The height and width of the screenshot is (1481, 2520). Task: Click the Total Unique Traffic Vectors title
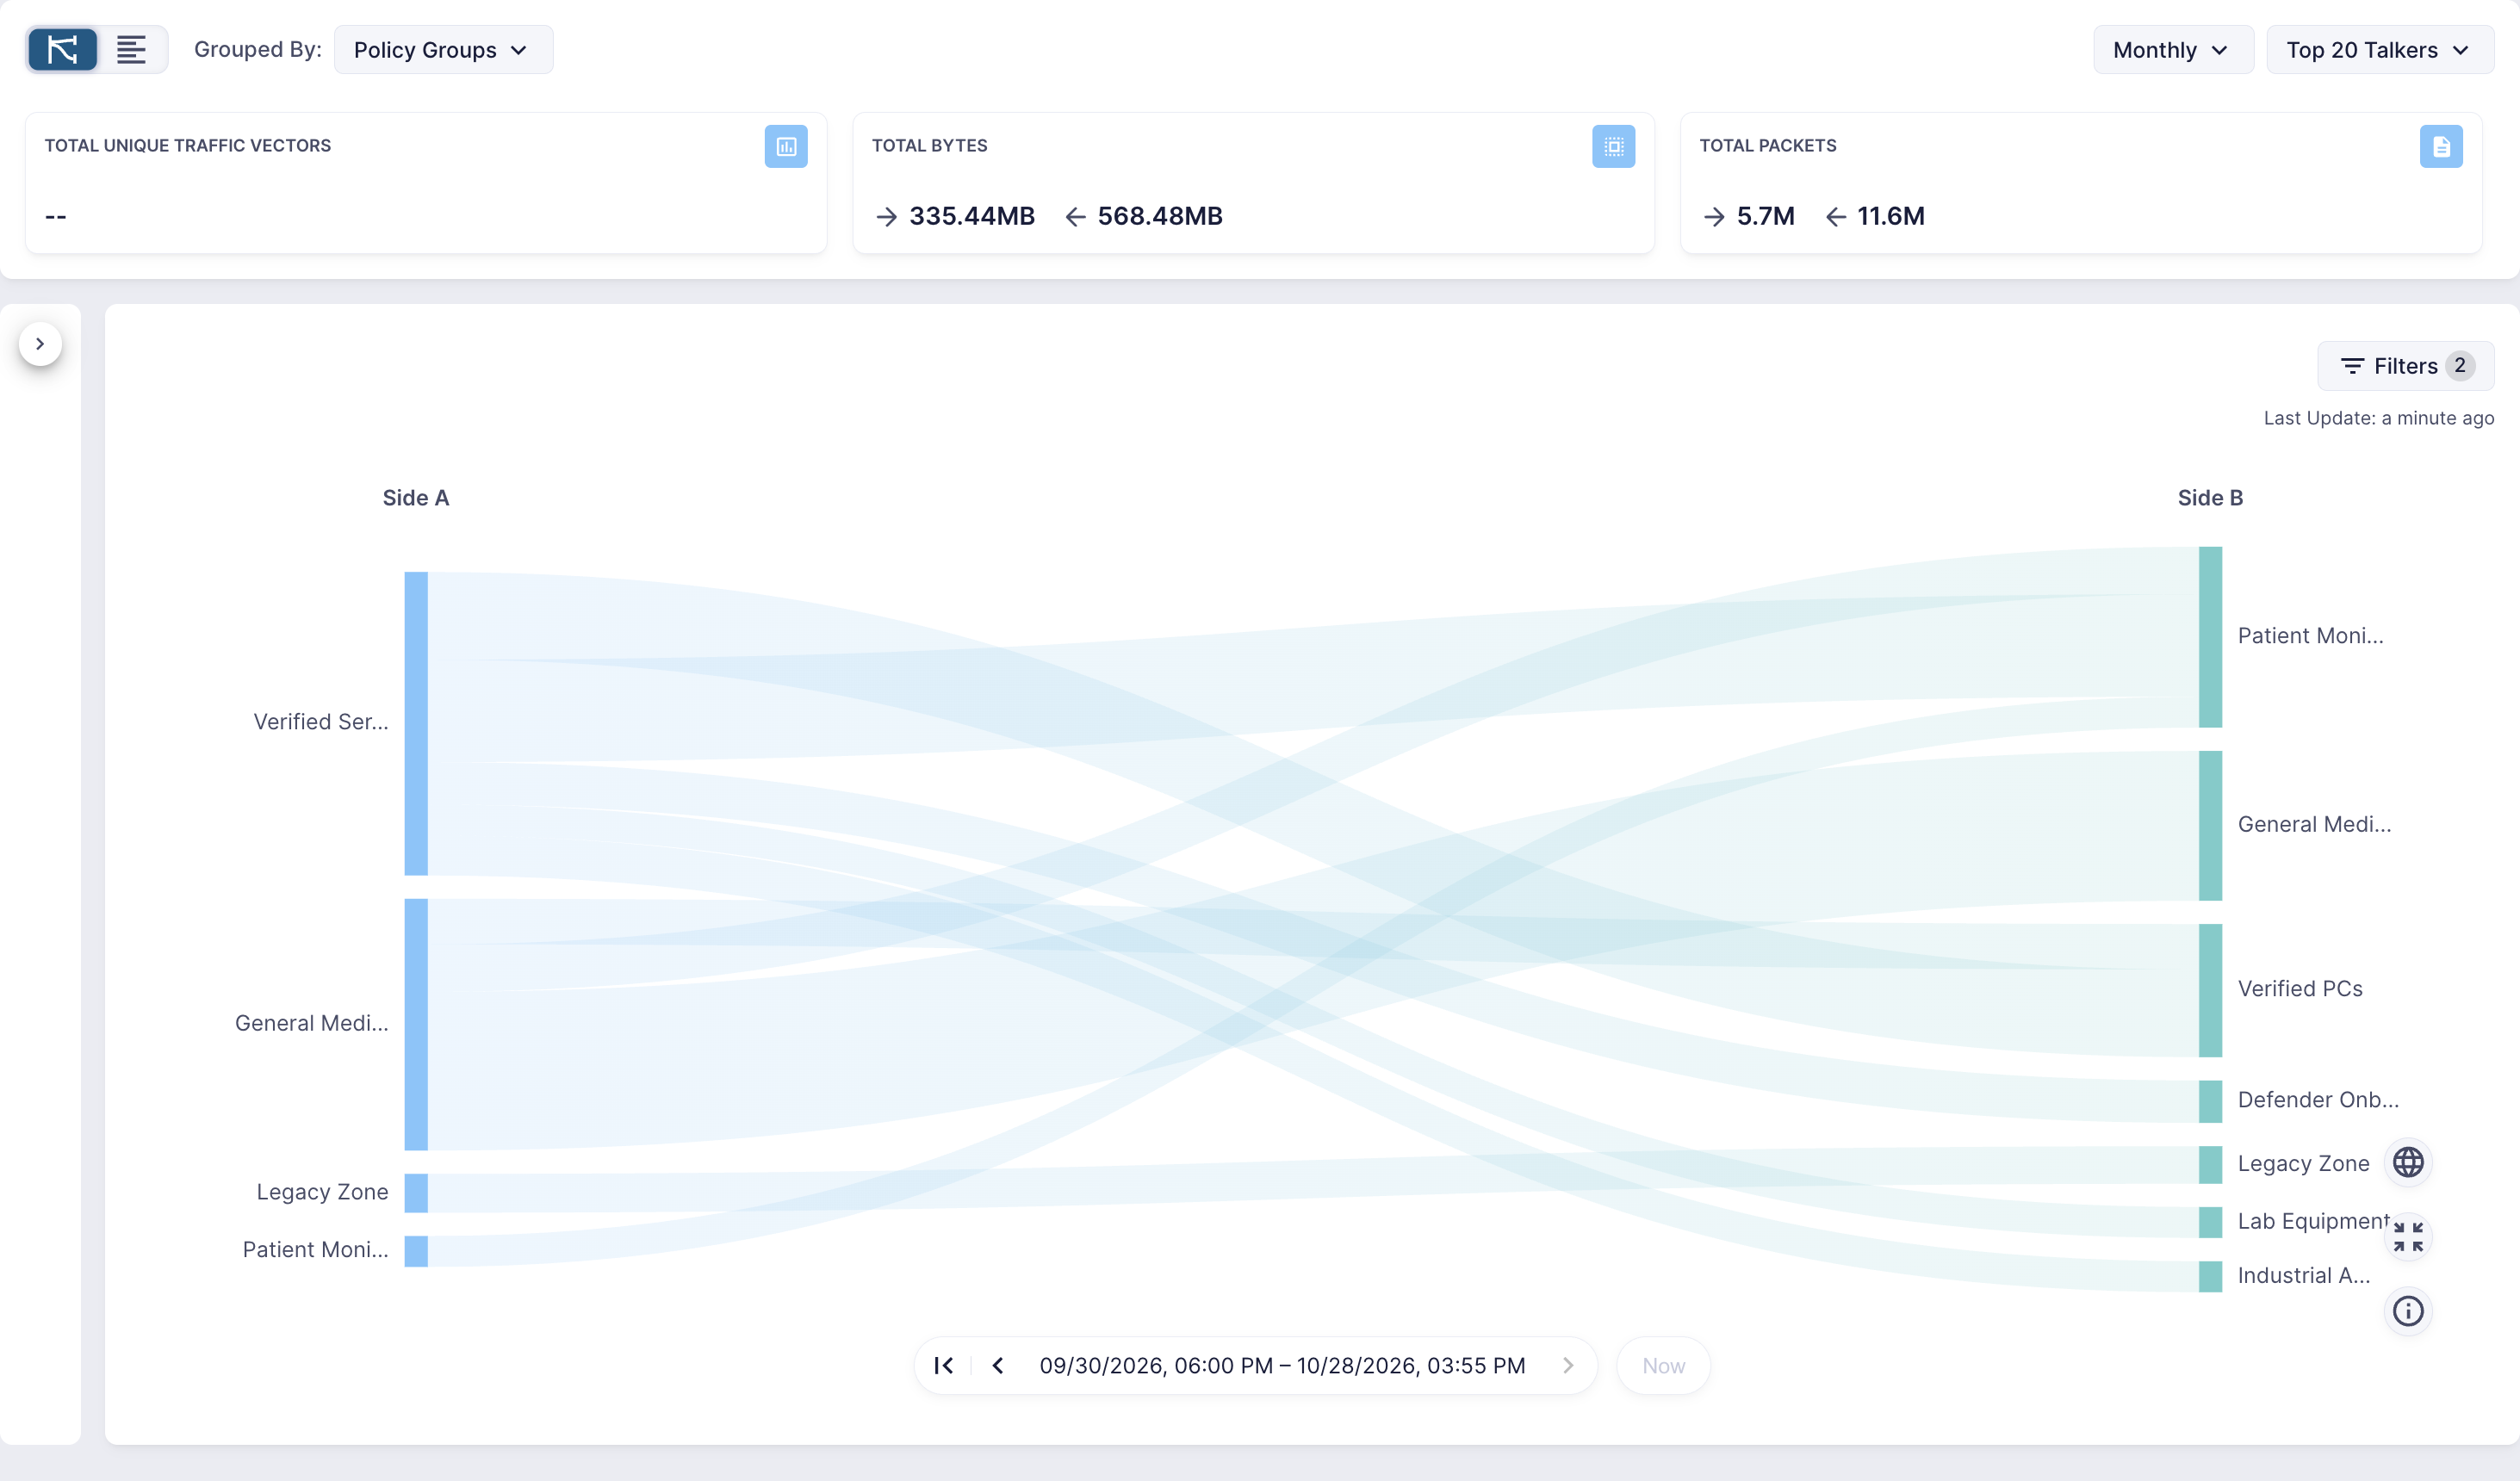[188, 146]
